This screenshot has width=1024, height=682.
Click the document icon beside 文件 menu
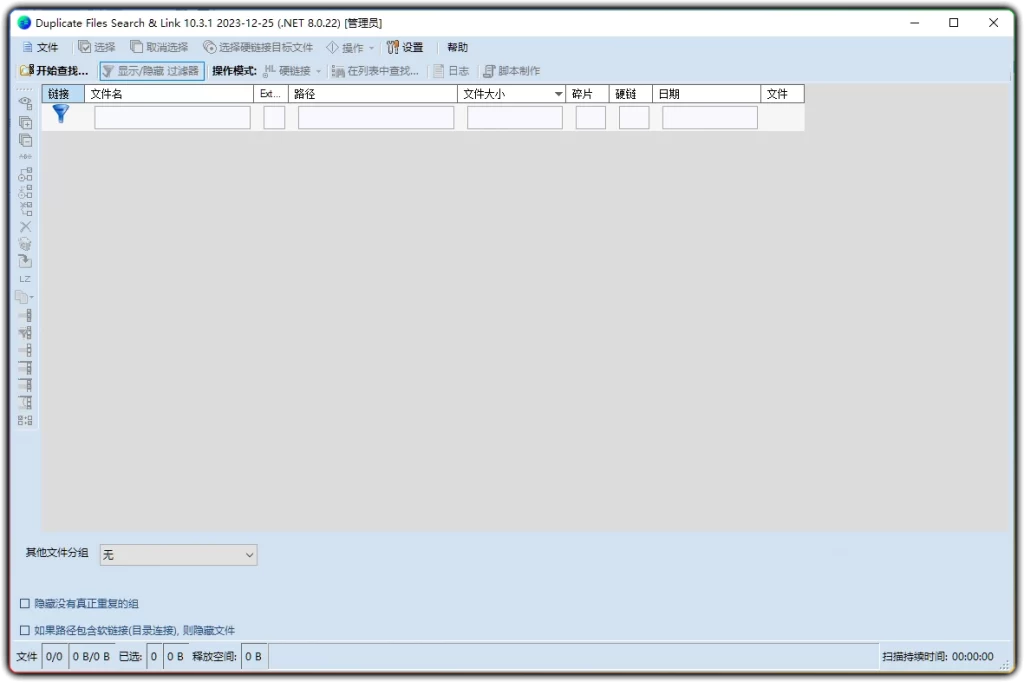point(27,47)
